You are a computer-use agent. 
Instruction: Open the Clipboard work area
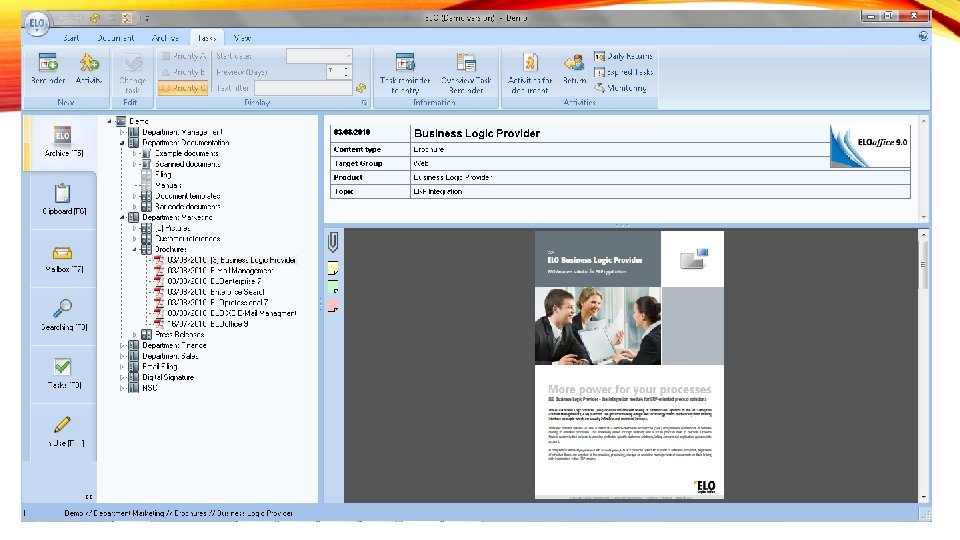click(63, 200)
